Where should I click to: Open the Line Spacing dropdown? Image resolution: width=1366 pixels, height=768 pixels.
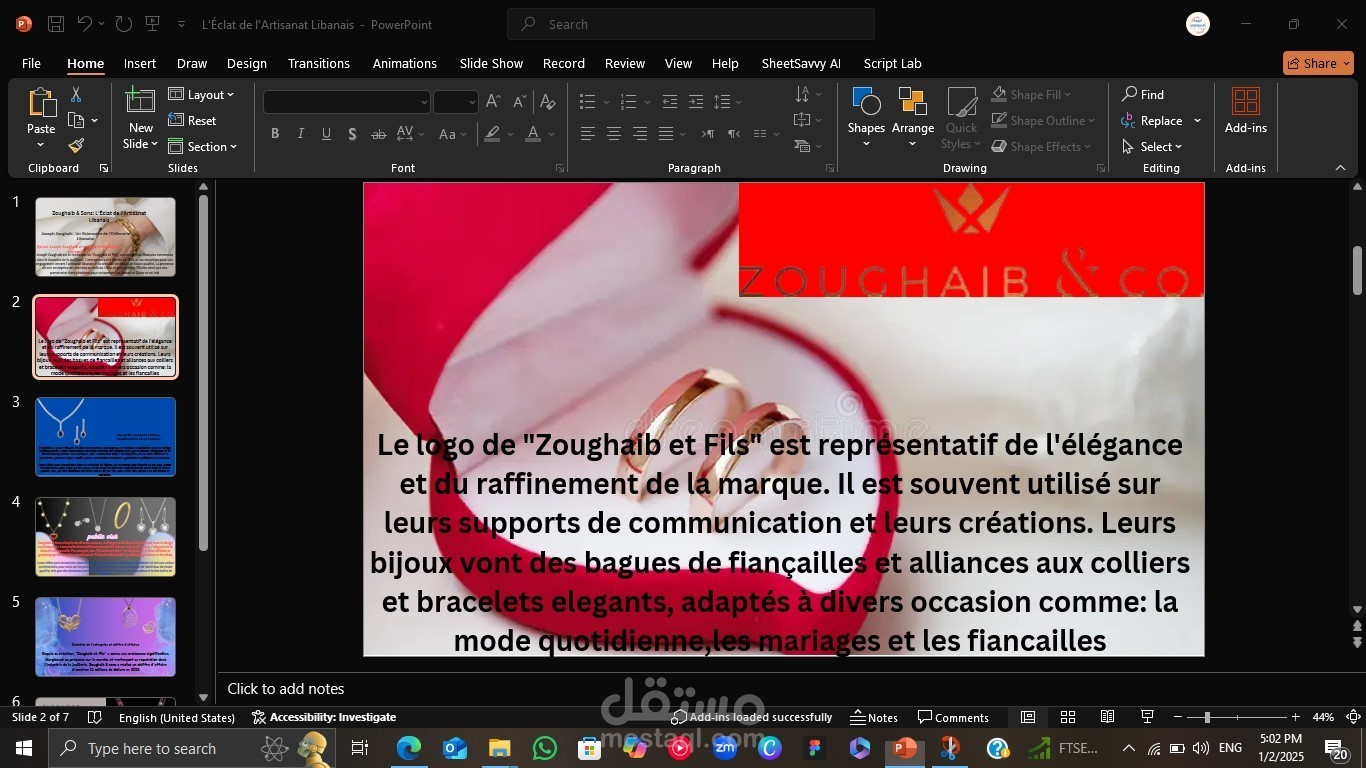click(726, 102)
